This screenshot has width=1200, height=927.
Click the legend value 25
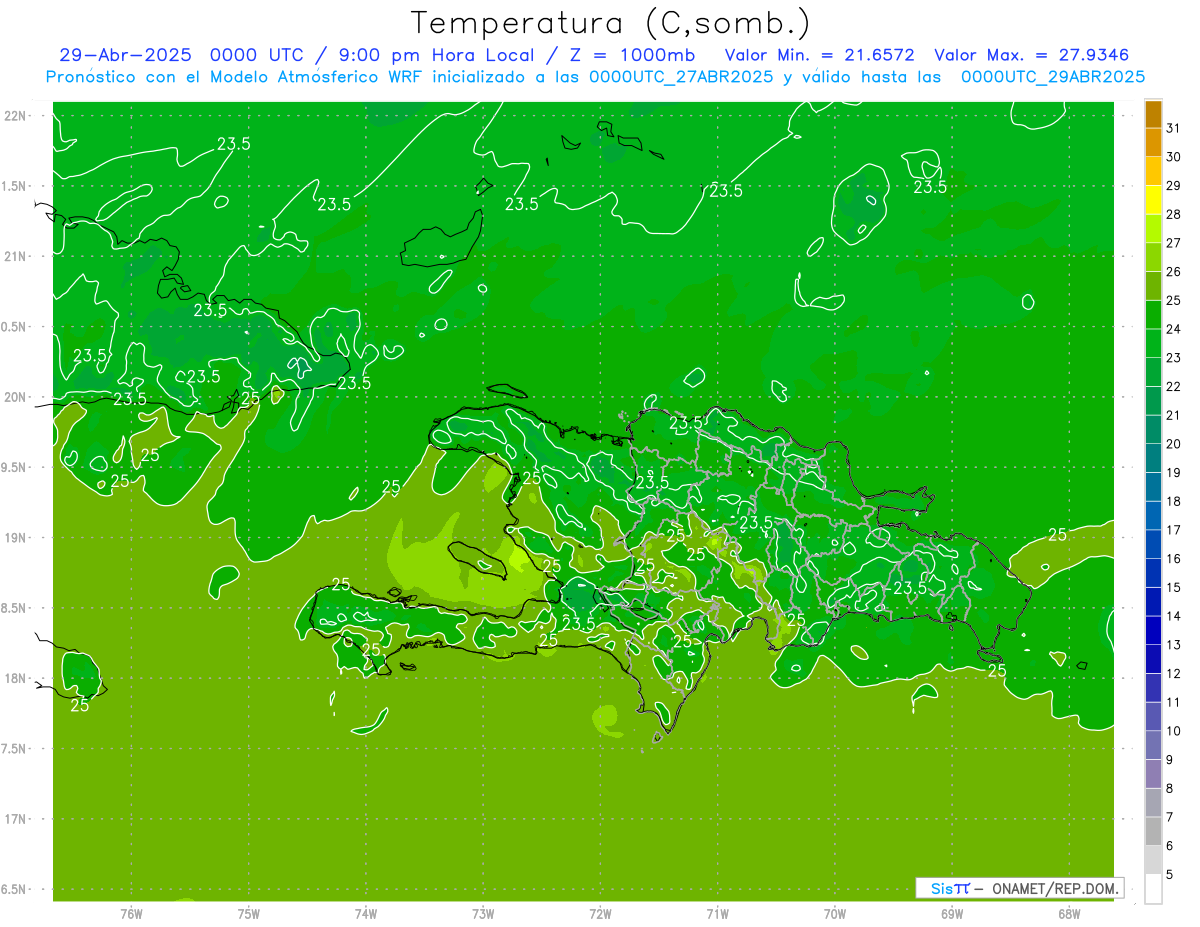pyautogui.click(x=1174, y=300)
